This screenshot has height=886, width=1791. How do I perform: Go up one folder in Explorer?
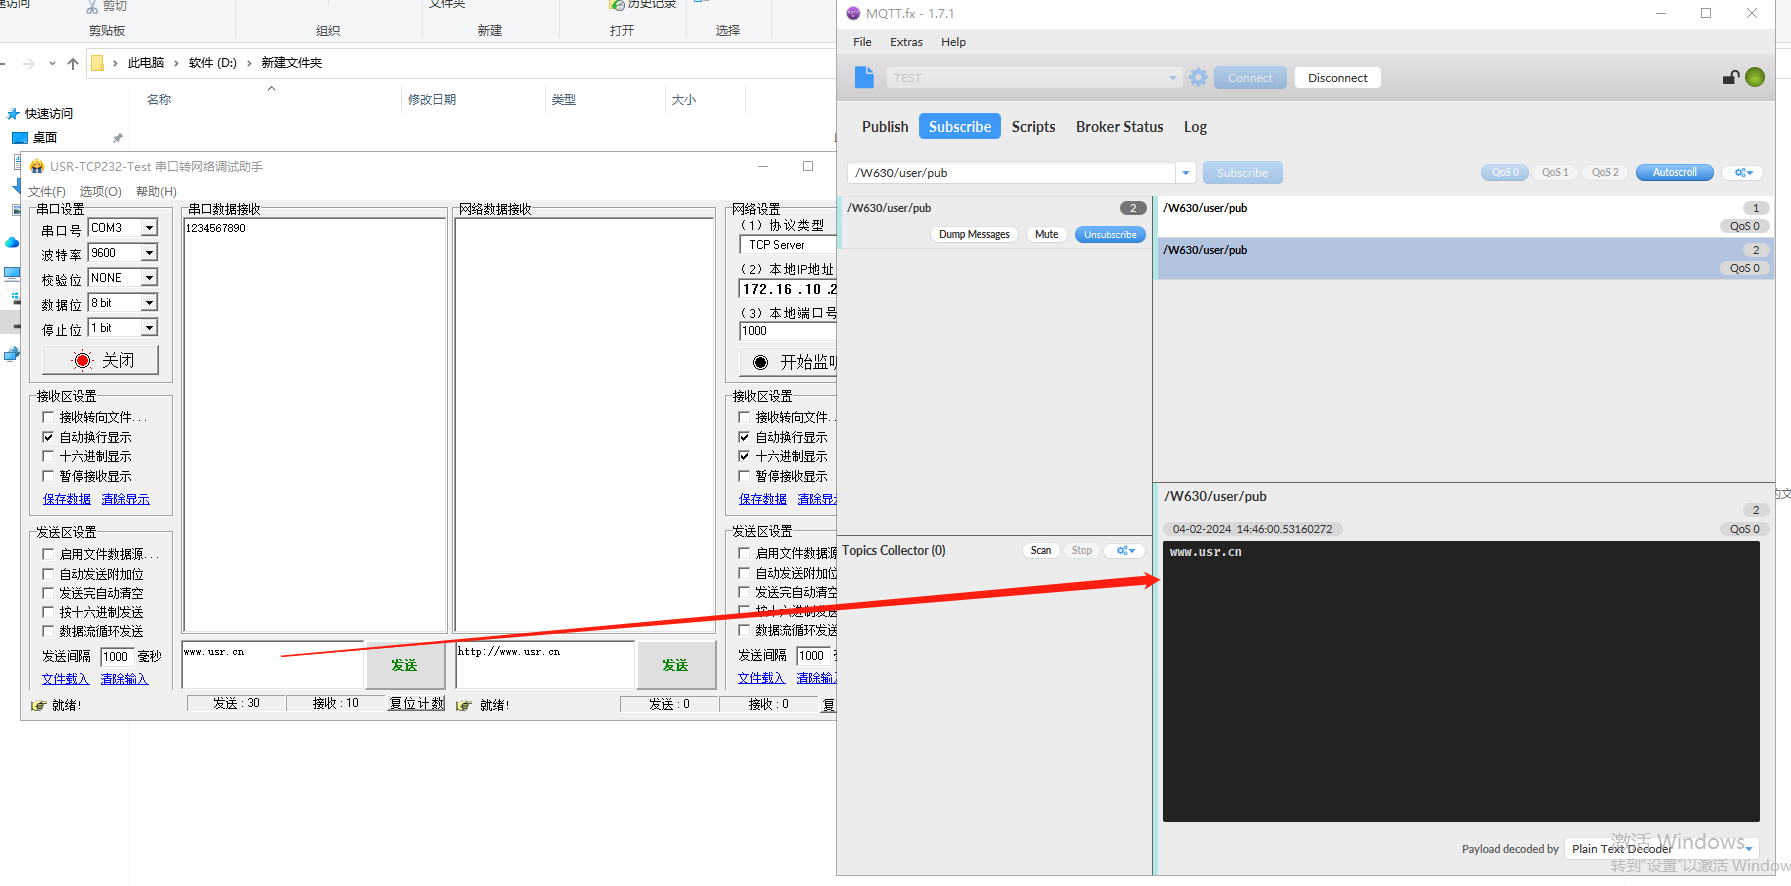pyautogui.click(x=73, y=63)
